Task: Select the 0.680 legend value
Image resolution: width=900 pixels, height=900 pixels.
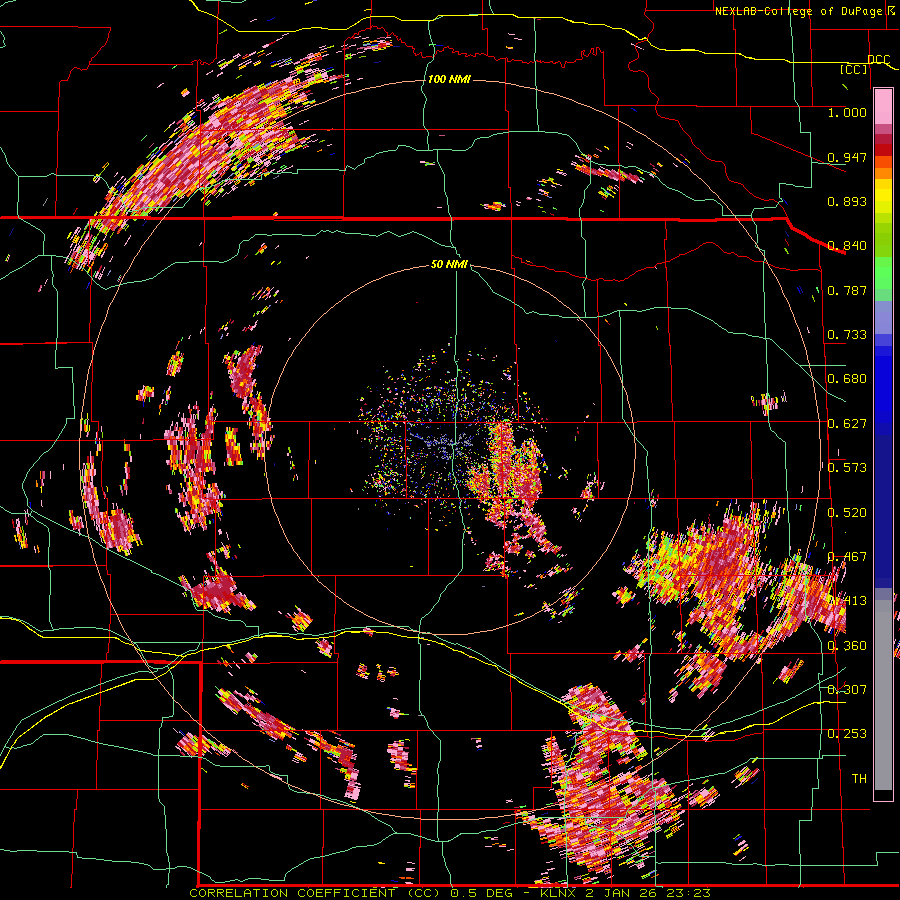Action: tap(847, 379)
